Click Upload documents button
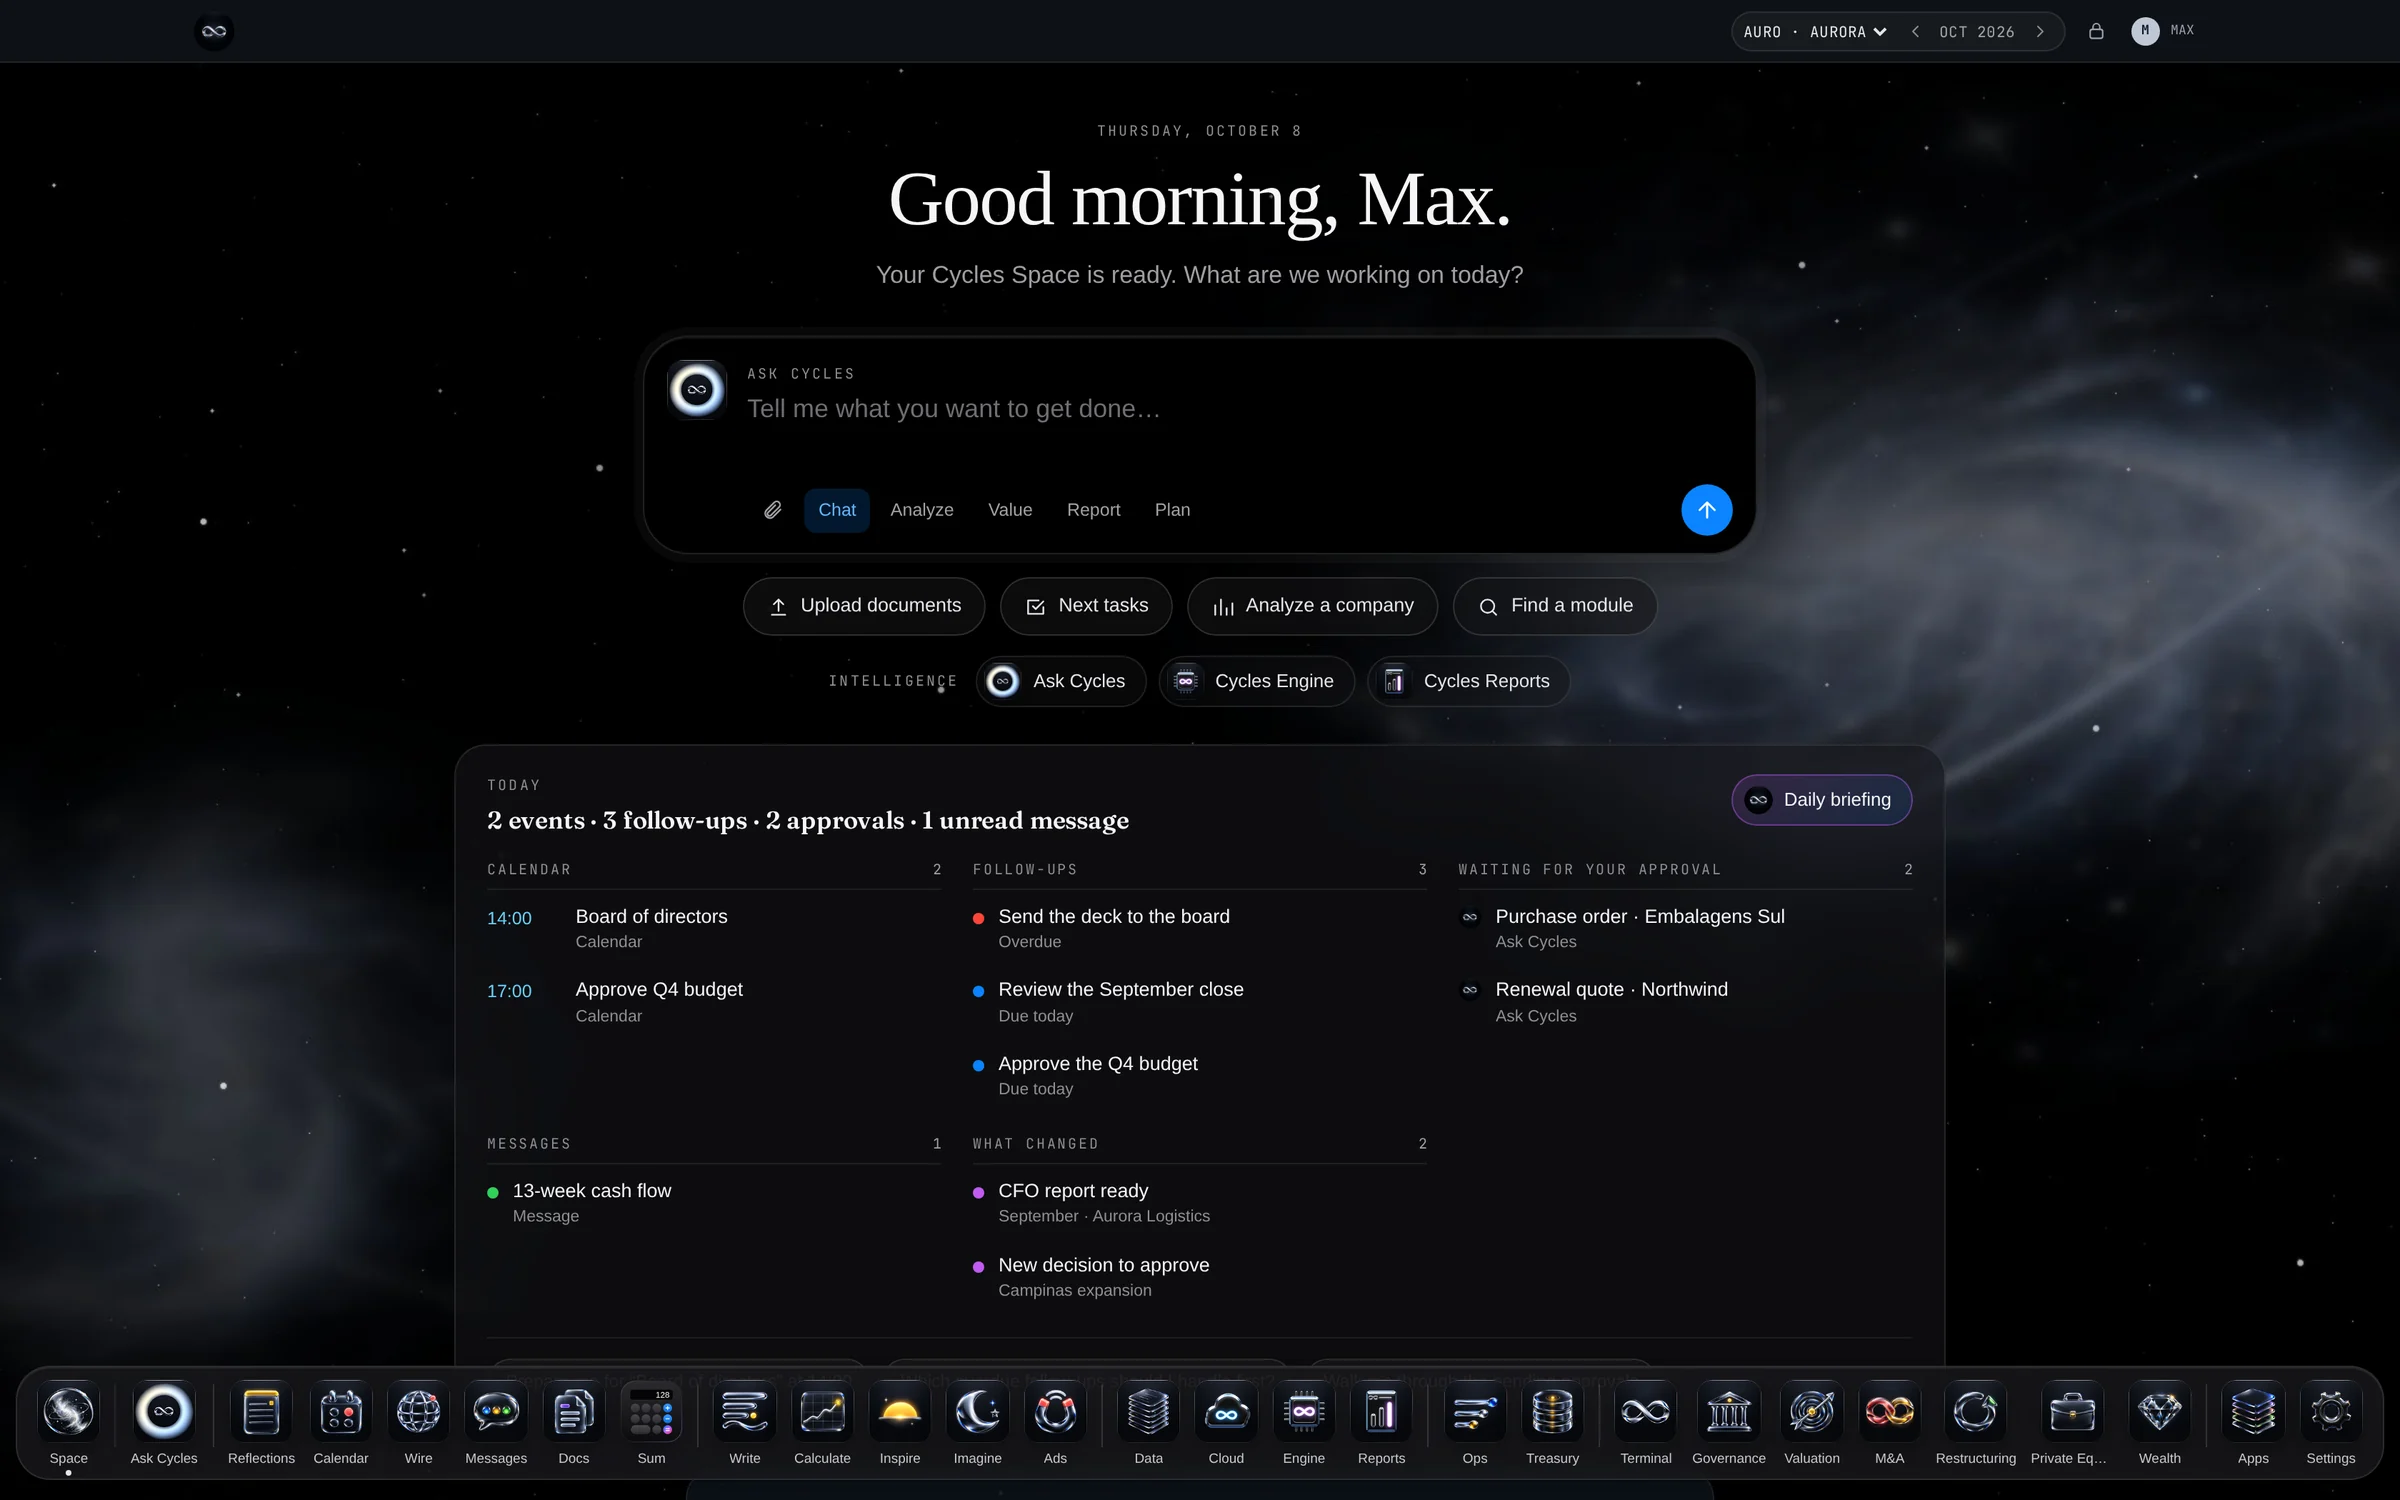2400x1500 pixels. pyautogui.click(x=864, y=606)
